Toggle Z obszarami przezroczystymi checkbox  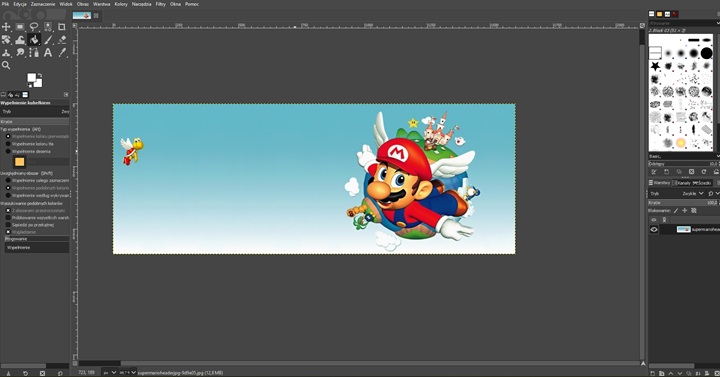8,210
